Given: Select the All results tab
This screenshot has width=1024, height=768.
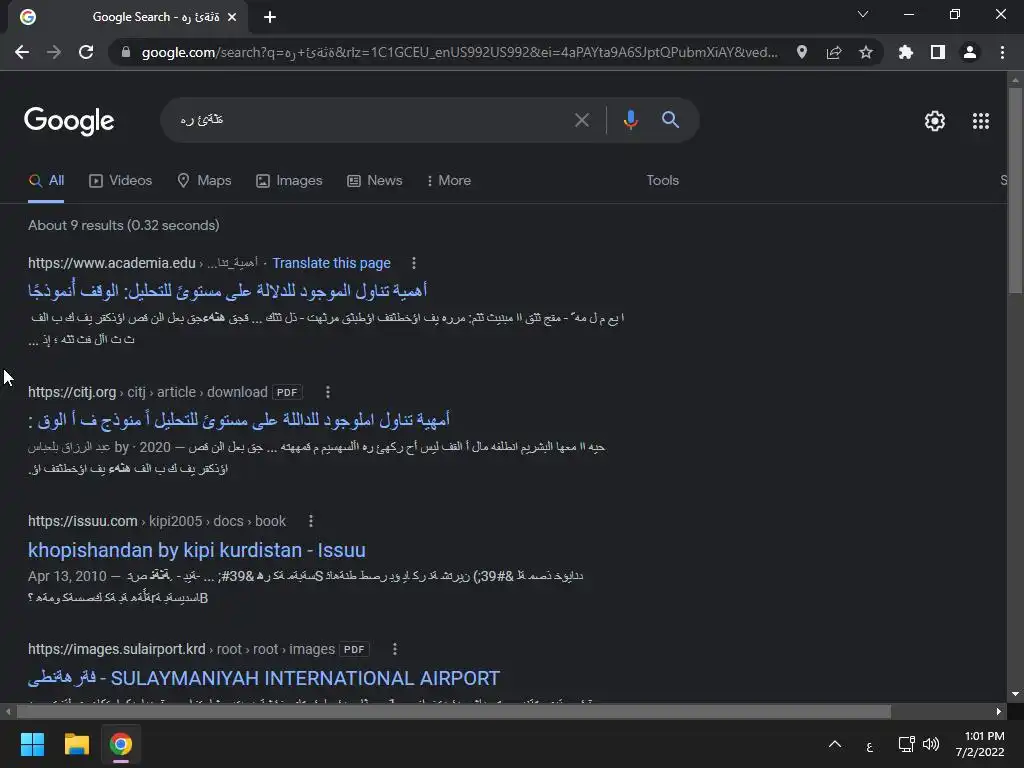Looking at the screenshot, I should (x=46, y=181).
